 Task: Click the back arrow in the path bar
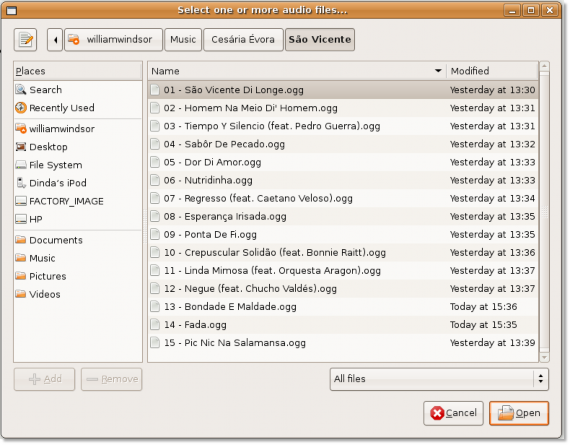click(x=55, y=40)
